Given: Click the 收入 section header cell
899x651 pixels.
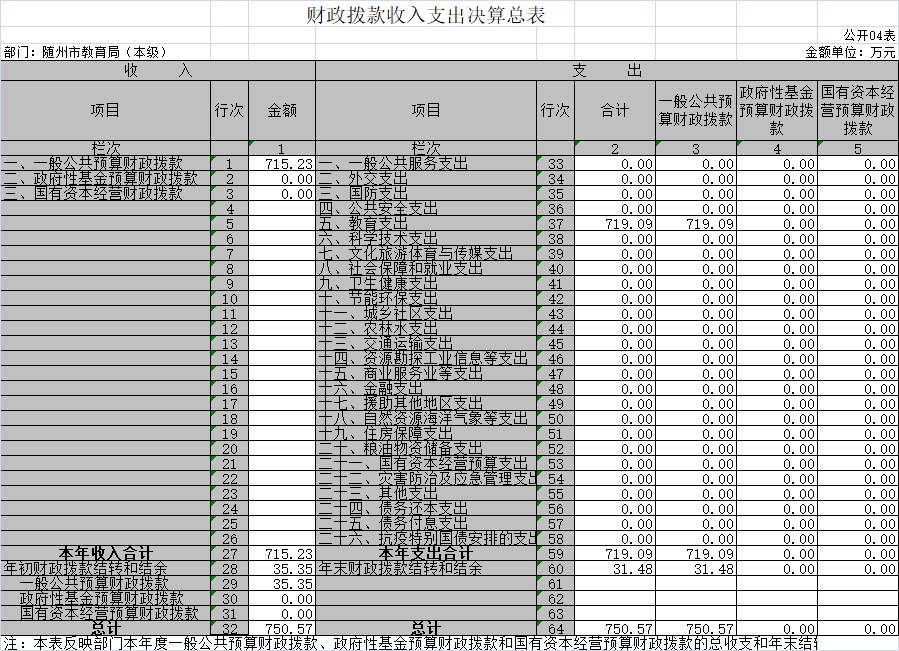Looking at the screenshot, I should point(157,71).
